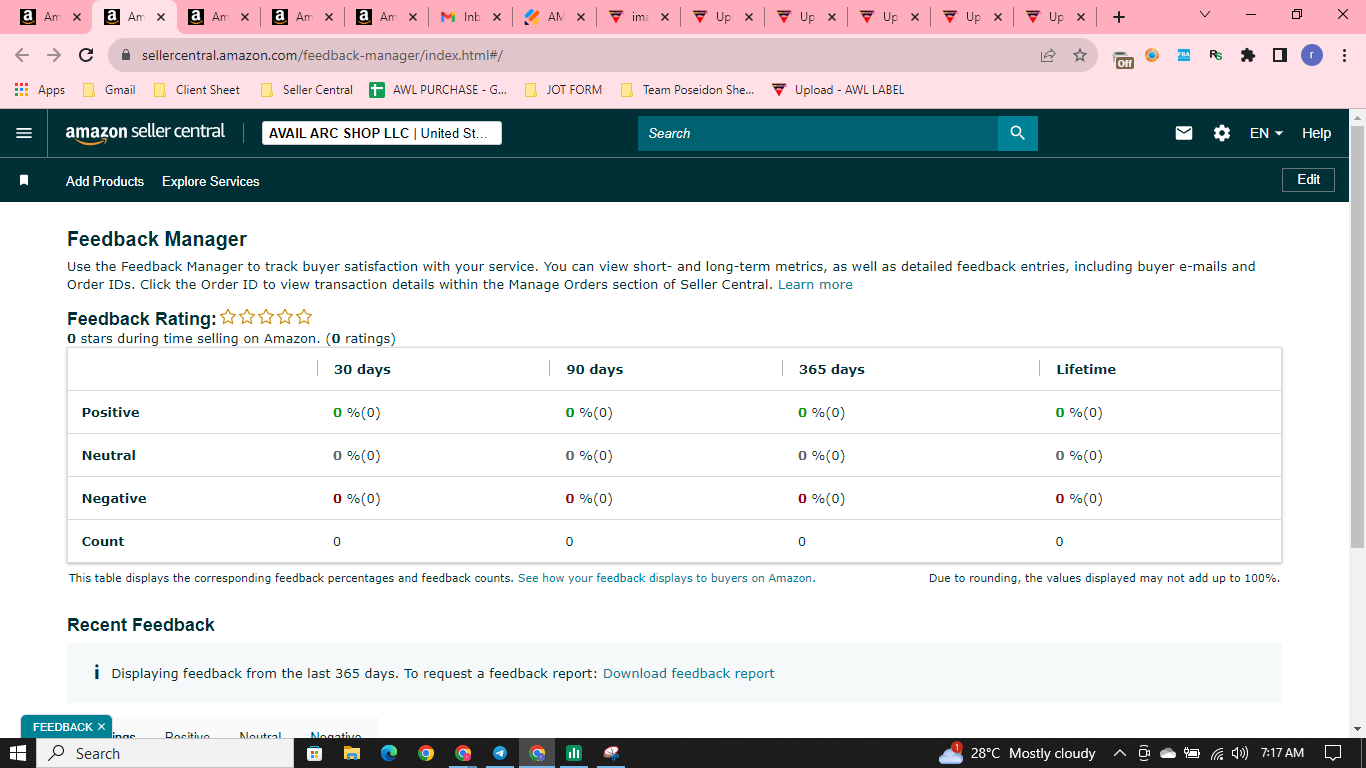Click the 90 days column header
This screenshot has width=1366, height=768.
tap(594, 369)
